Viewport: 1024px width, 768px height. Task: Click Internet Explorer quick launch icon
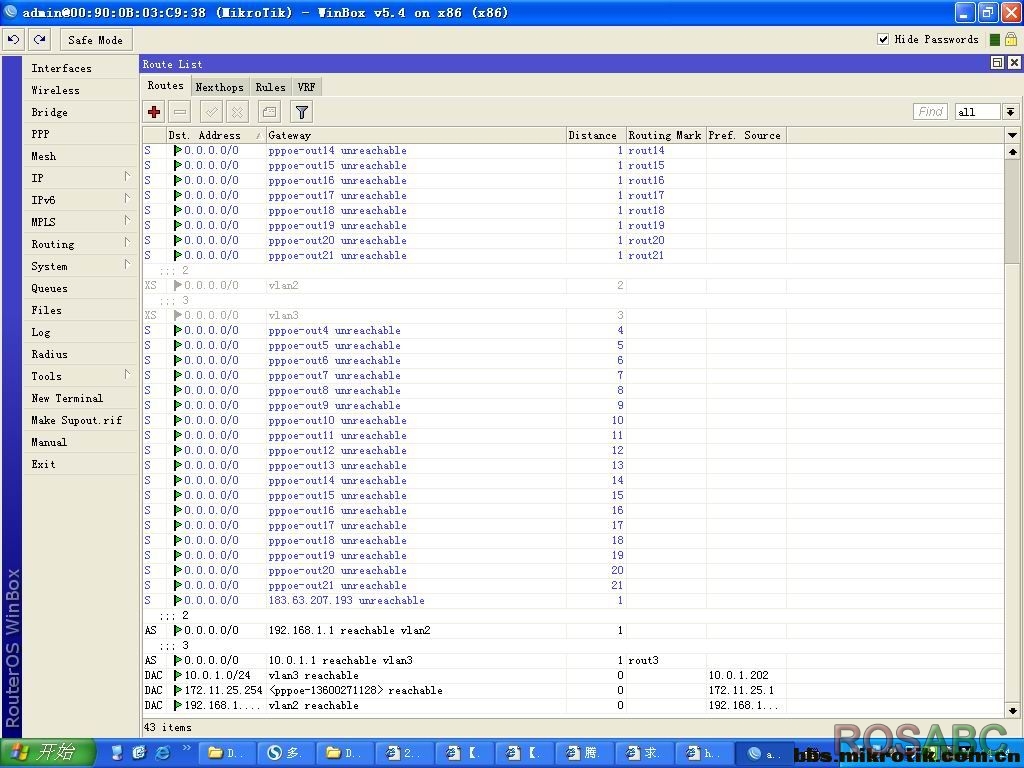tap(162, 753)
